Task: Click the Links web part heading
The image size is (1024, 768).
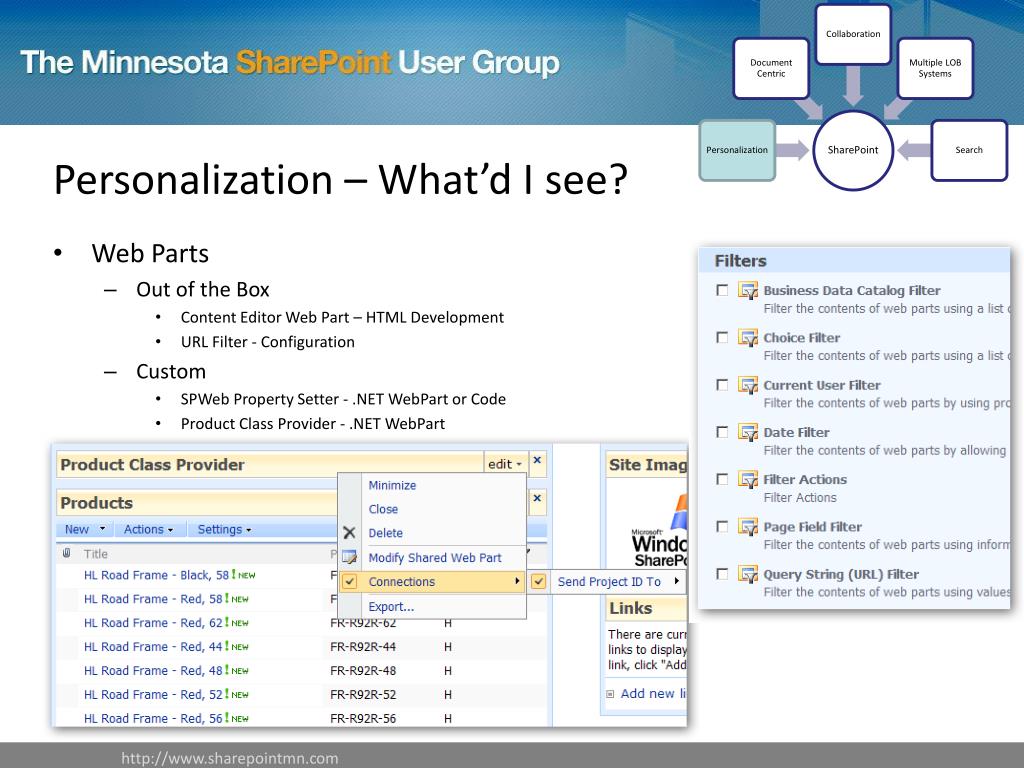Action: pos(630,608)
